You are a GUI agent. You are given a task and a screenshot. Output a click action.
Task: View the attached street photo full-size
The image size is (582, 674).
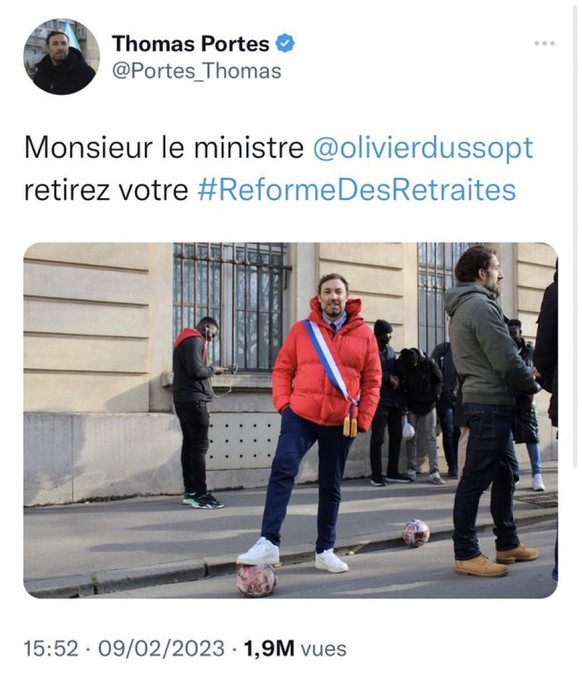291,420
